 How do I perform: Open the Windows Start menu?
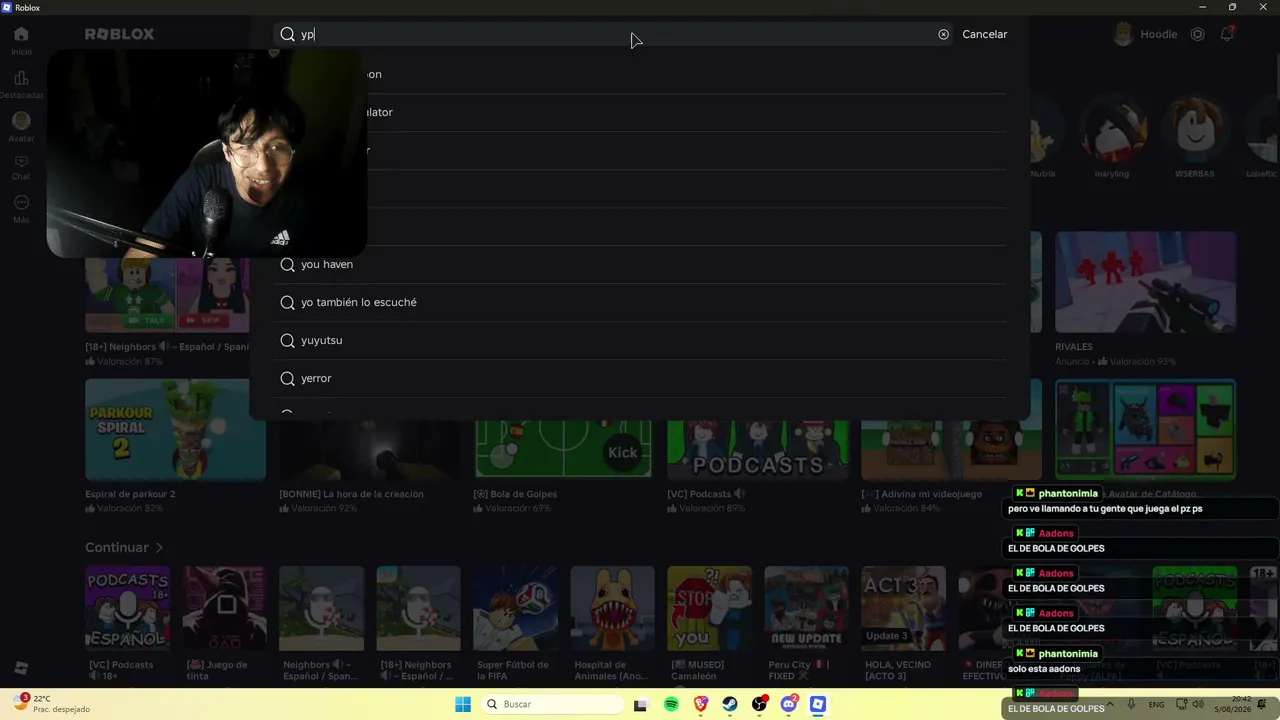(463, 704)
